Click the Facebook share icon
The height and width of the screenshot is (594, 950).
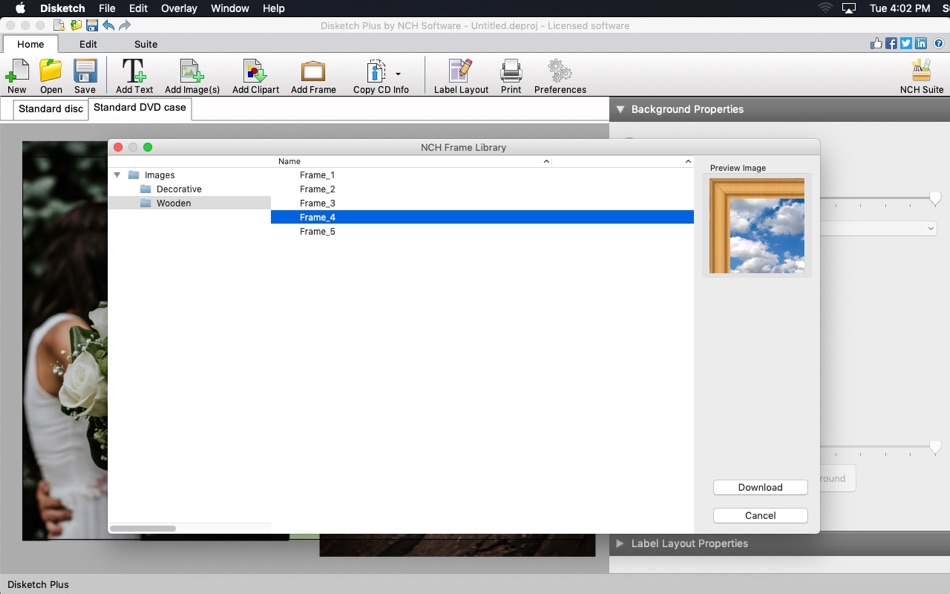[x=891, y=43]
